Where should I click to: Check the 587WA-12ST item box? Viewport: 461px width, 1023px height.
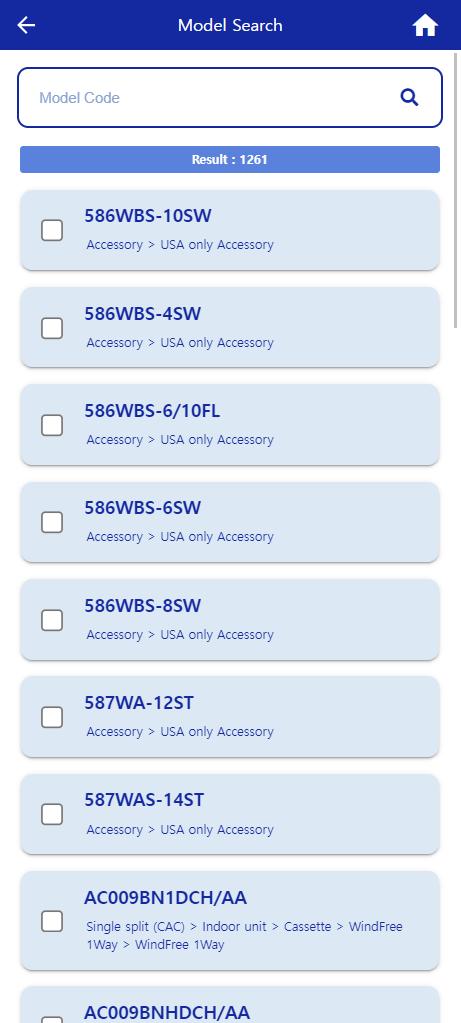[52, 717]
